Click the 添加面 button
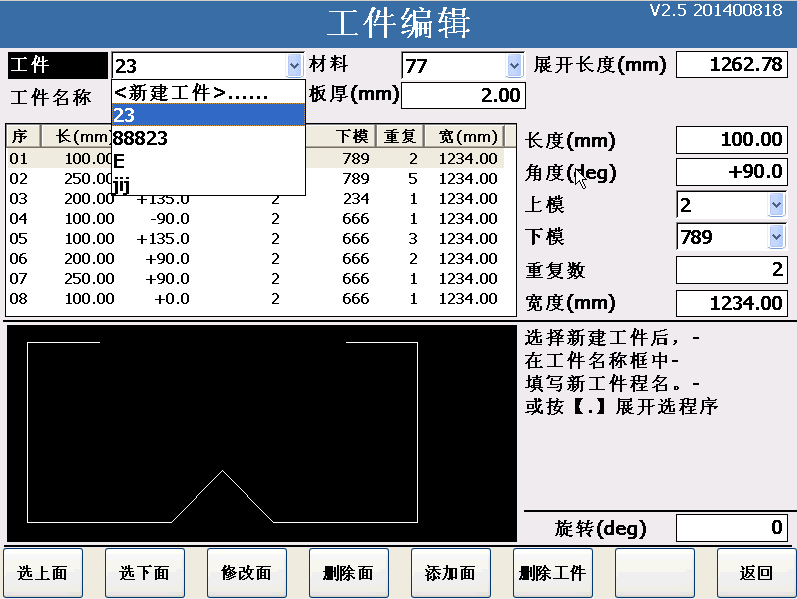 (450, 573)
